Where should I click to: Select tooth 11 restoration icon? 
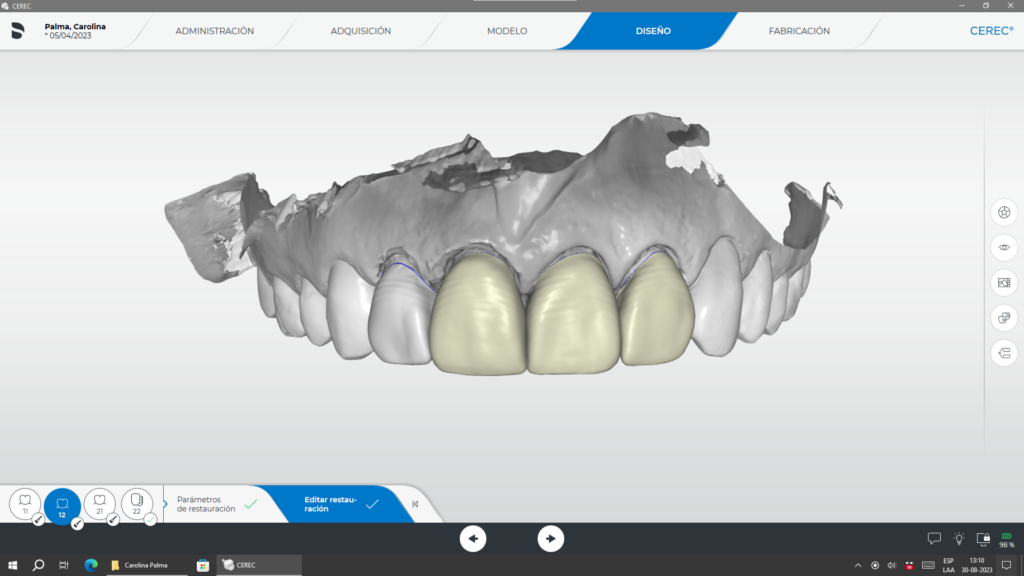pos(25,504)
